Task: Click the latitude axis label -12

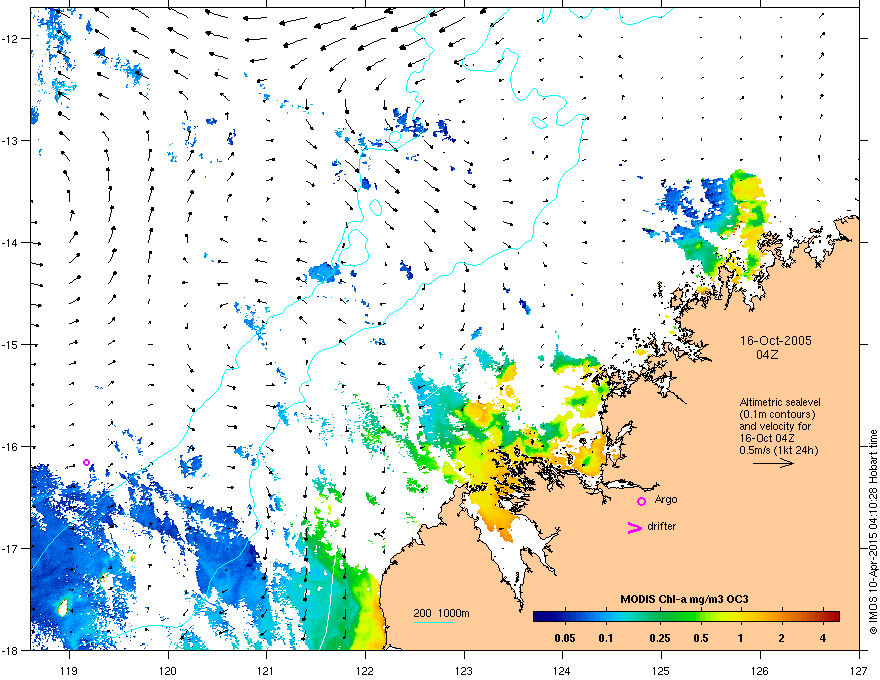Action: [10, 39]
